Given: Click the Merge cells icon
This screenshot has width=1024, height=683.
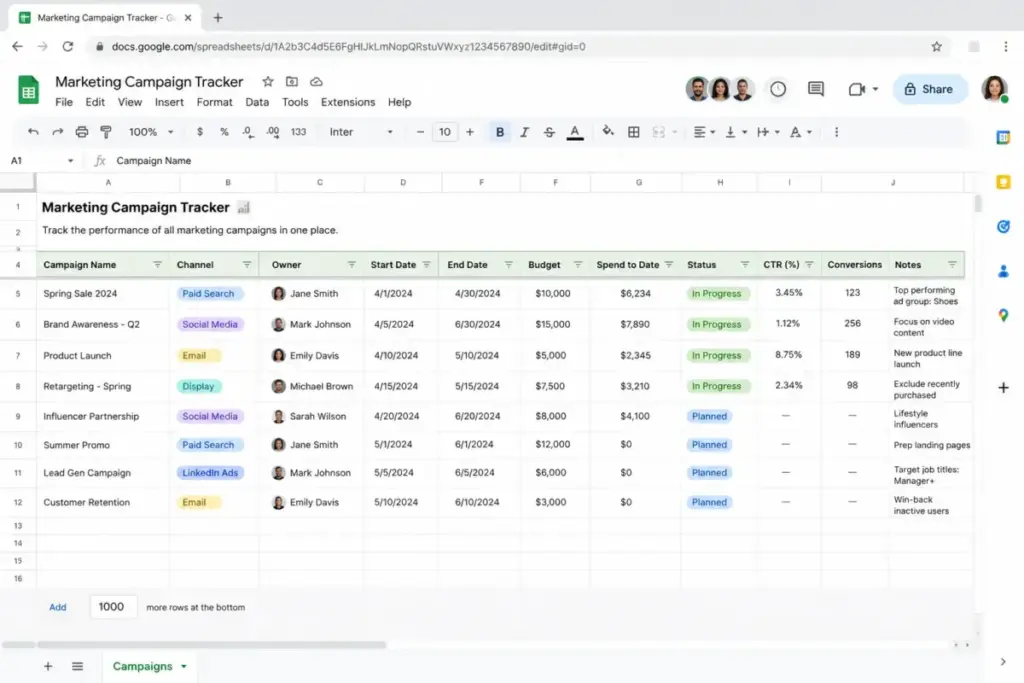Looking at the screenshot, I should point(658,132).
